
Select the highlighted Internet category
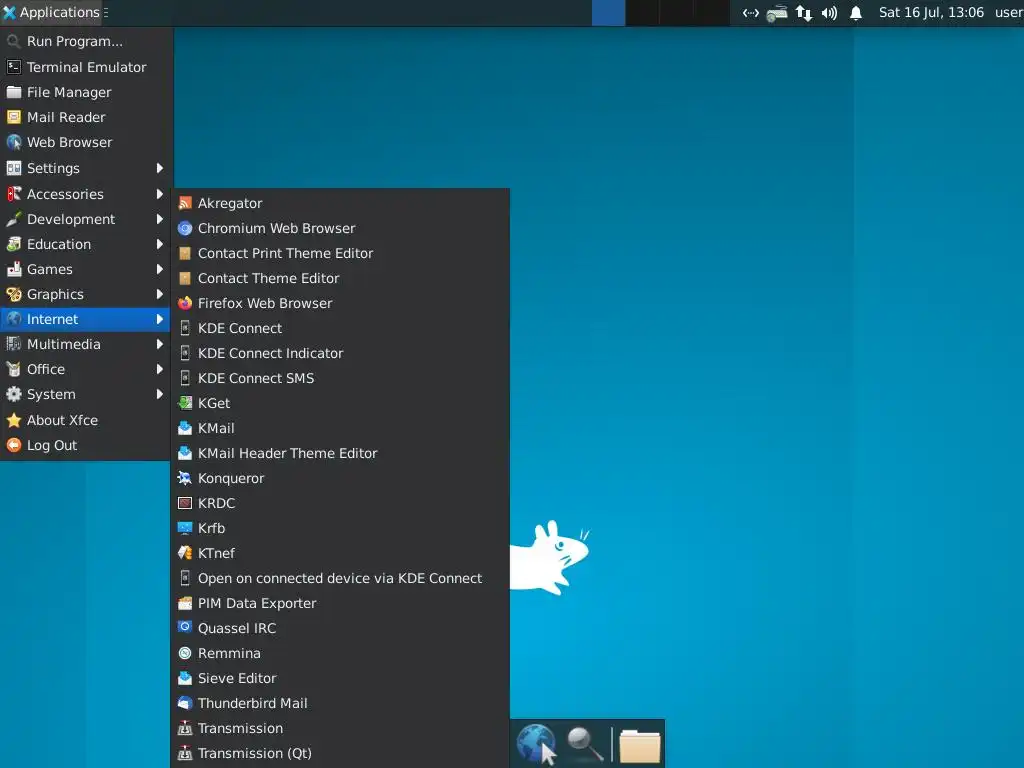tap(86, 319)
